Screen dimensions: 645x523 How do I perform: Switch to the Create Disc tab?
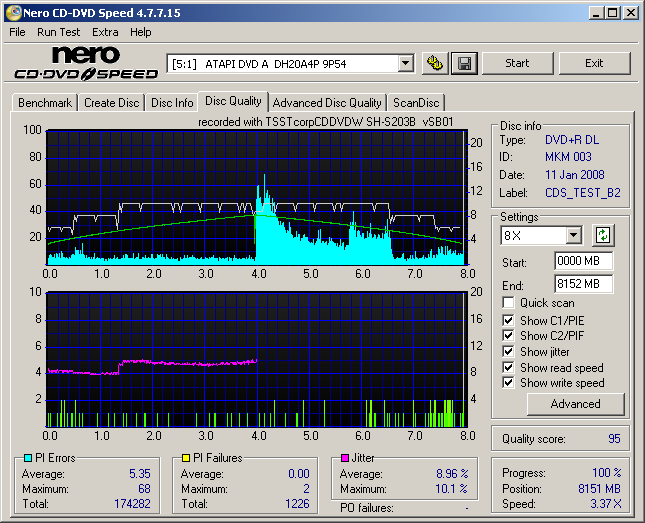click(x=111, y=103)
